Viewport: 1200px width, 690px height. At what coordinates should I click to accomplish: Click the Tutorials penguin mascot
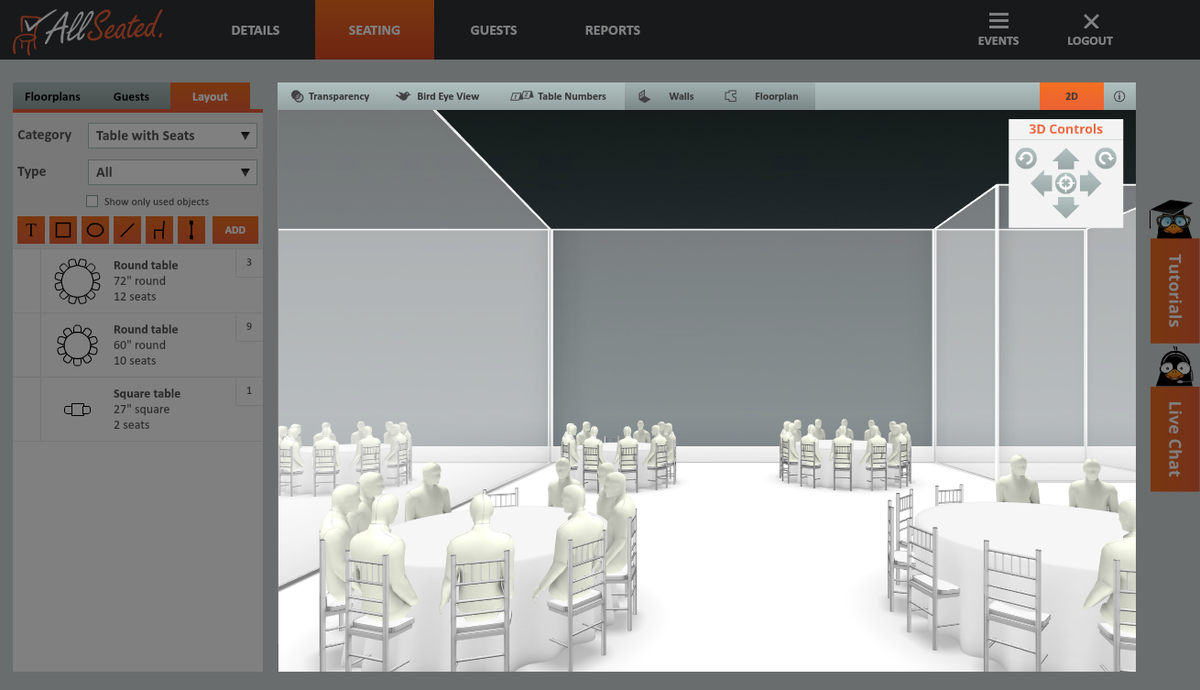tap(1171, 219)
